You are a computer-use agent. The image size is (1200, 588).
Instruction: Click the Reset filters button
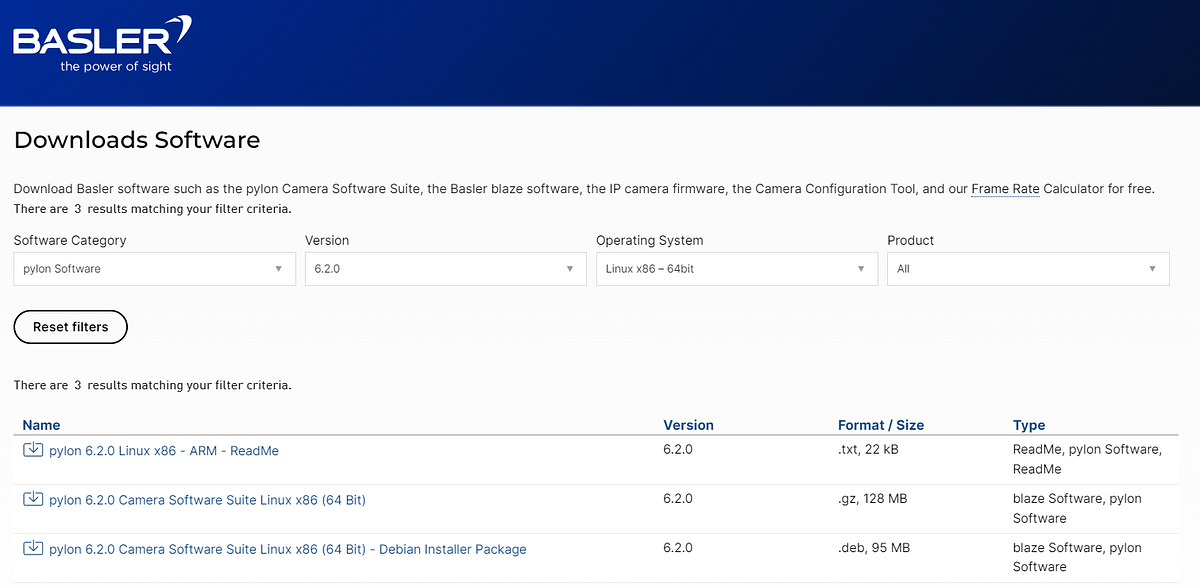(x=71, y=327)
